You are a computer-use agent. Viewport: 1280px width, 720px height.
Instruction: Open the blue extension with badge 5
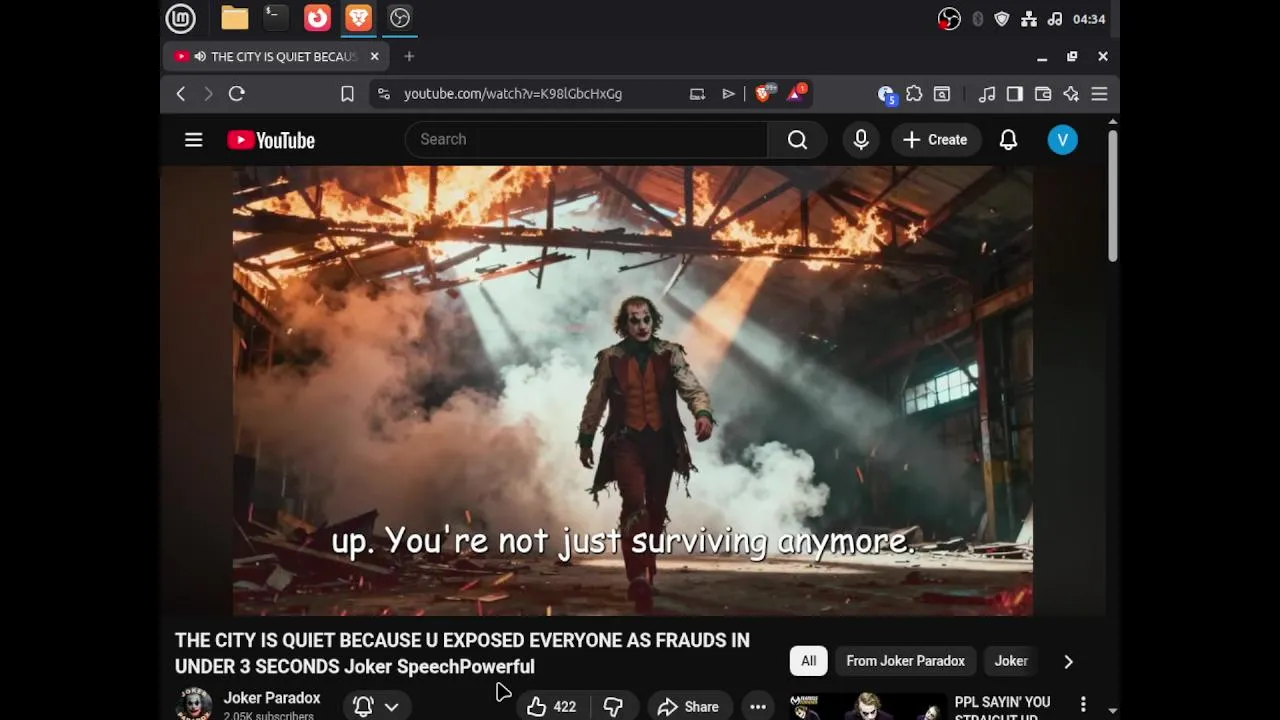coord(886,94)
